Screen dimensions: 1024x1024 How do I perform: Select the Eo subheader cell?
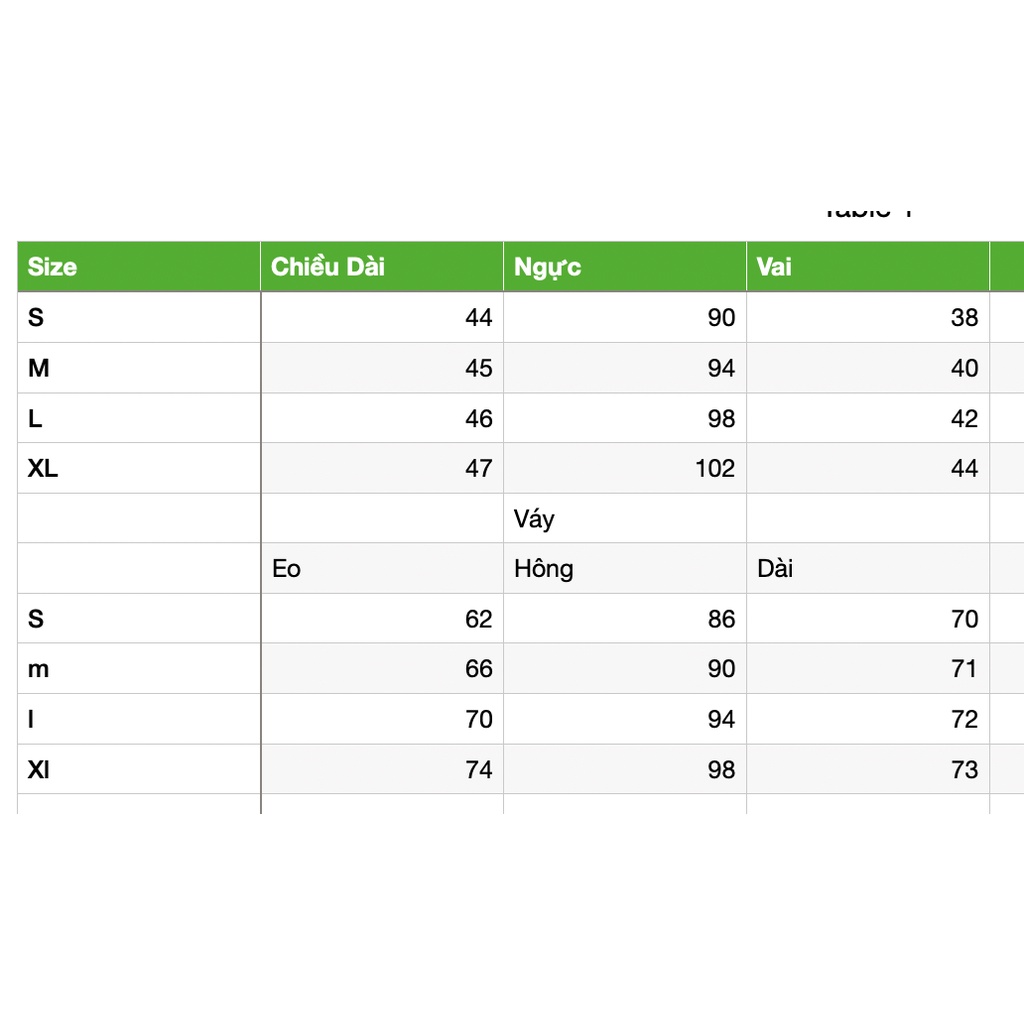[x=382, y=568]
